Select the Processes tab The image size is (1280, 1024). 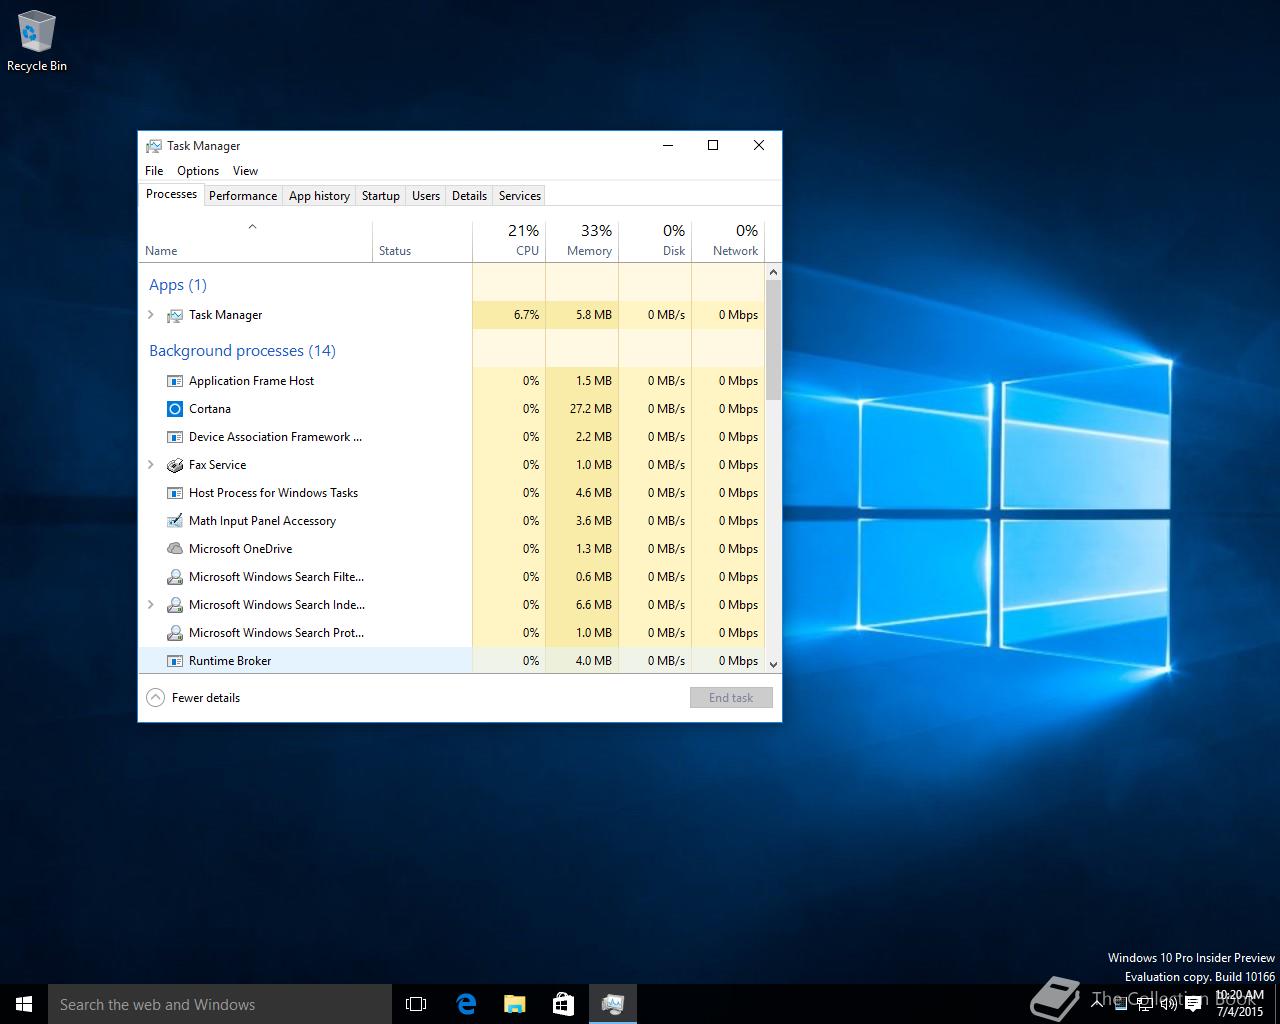click(x=171, y=194)
